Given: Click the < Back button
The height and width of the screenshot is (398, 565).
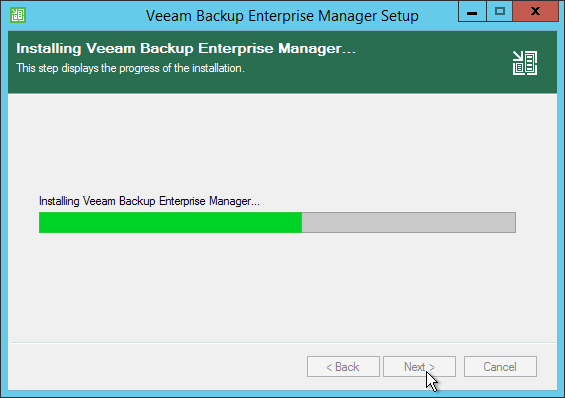Looking at the screenshot, I should click(x=343, y=367).
